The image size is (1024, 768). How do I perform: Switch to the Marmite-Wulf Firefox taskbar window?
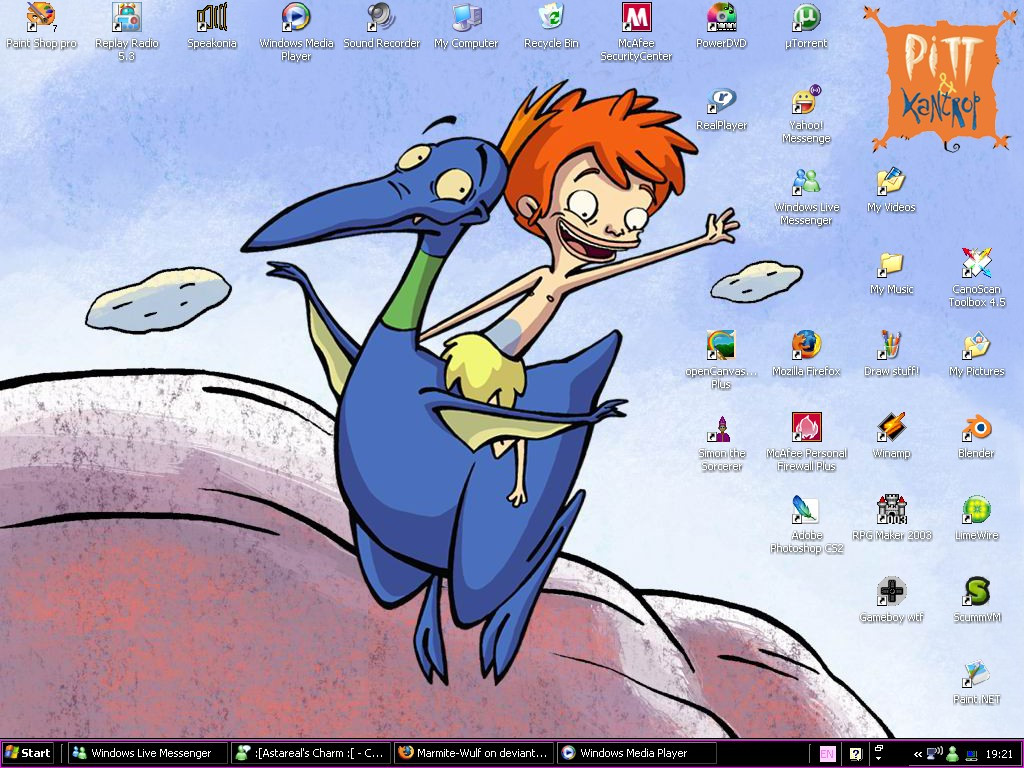pyautogui.click(x=473, y=753)
